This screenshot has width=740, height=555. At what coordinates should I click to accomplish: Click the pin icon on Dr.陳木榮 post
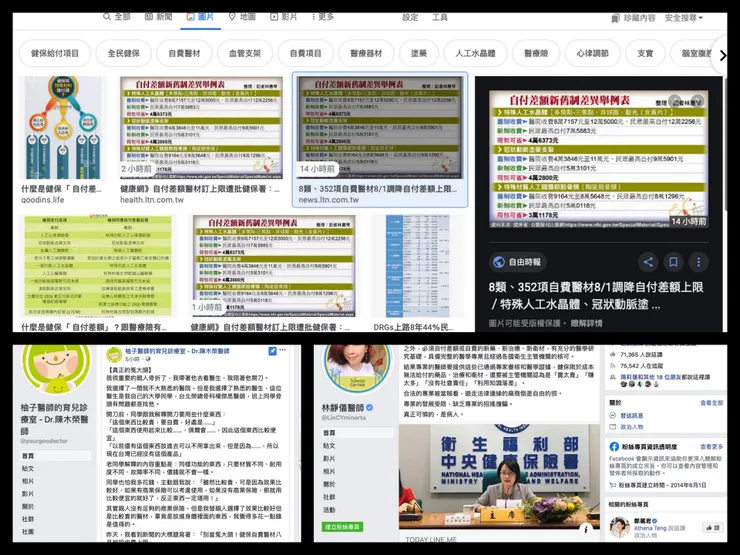[272, 351]
